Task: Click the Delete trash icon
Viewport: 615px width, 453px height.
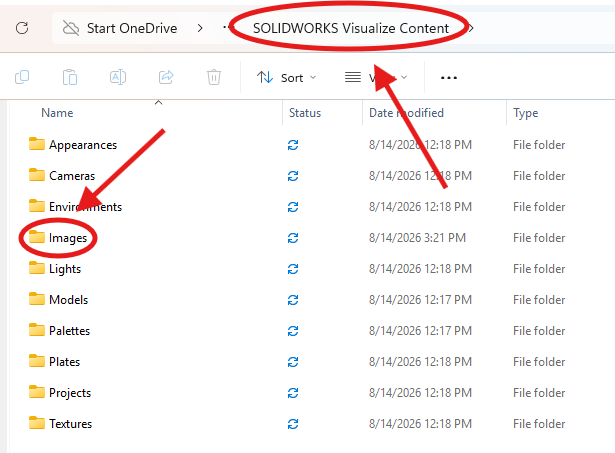Action: (214, 77)
